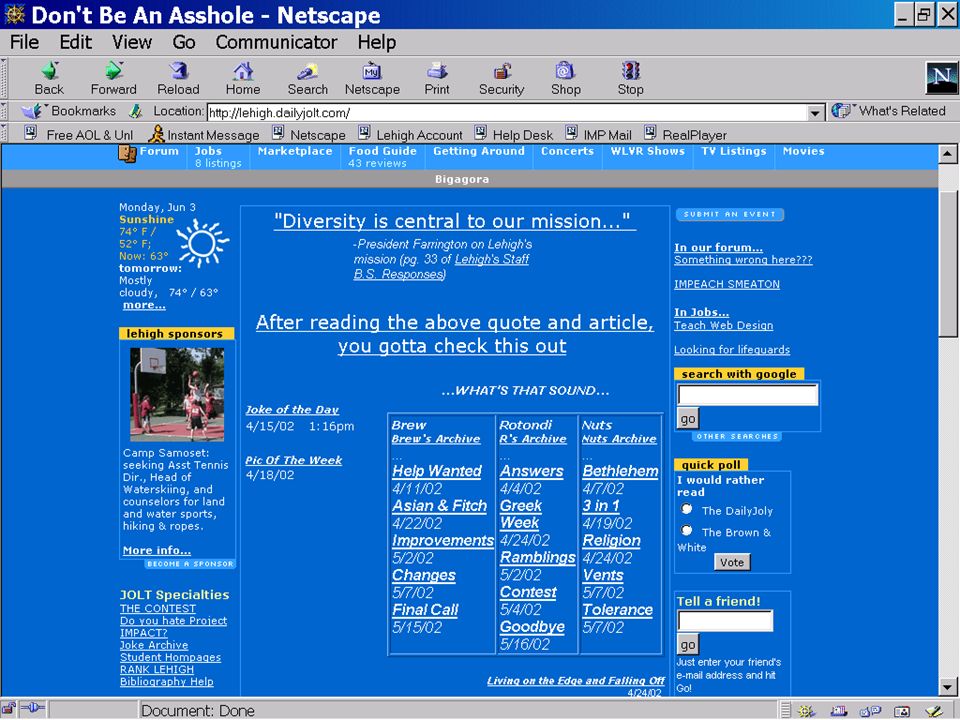Select The DailyJoly poll option
The image size is (960, 720).
687,509
